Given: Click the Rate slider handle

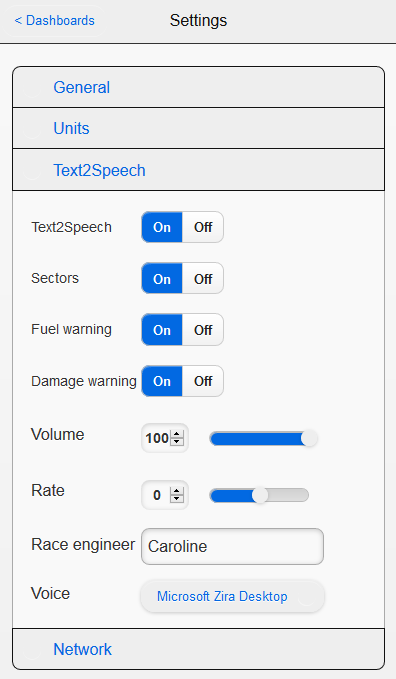Looking at the screenshot, I should (260, 495).
